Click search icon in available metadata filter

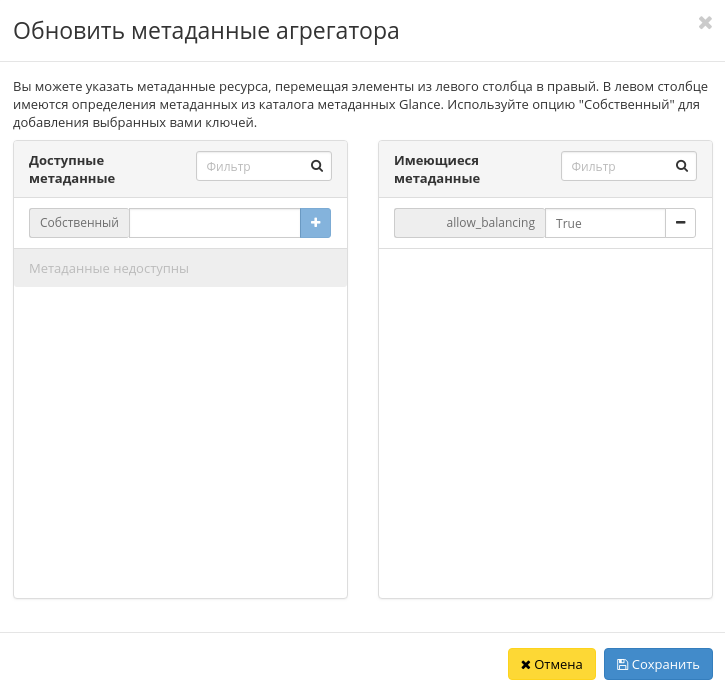point(317,167)
